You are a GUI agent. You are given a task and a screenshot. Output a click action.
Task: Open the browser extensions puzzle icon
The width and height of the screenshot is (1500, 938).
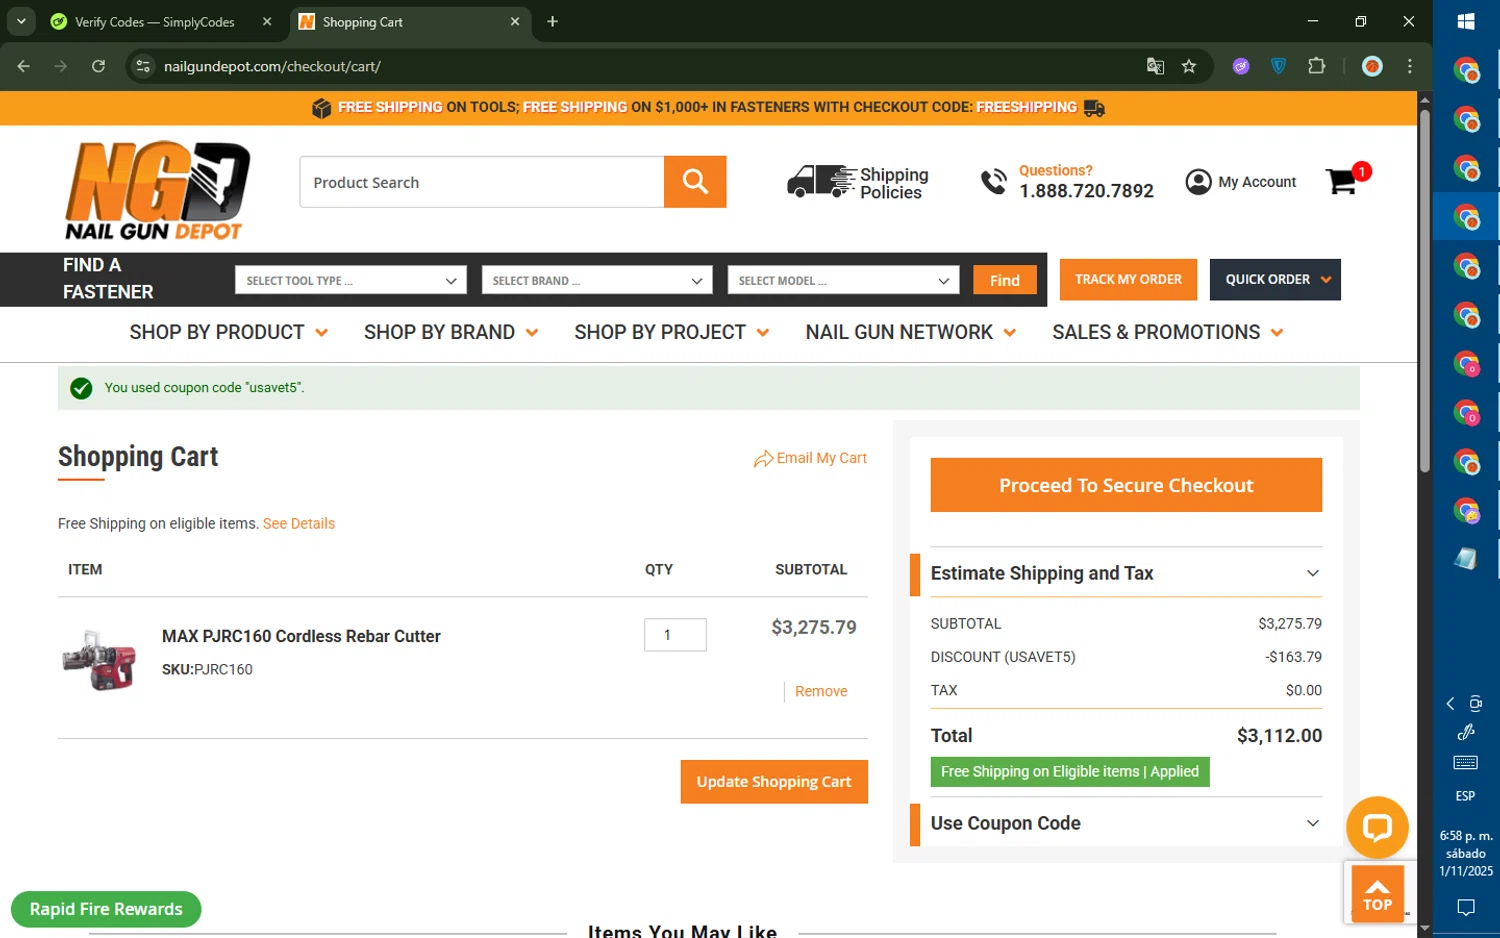click(1317, 66)
